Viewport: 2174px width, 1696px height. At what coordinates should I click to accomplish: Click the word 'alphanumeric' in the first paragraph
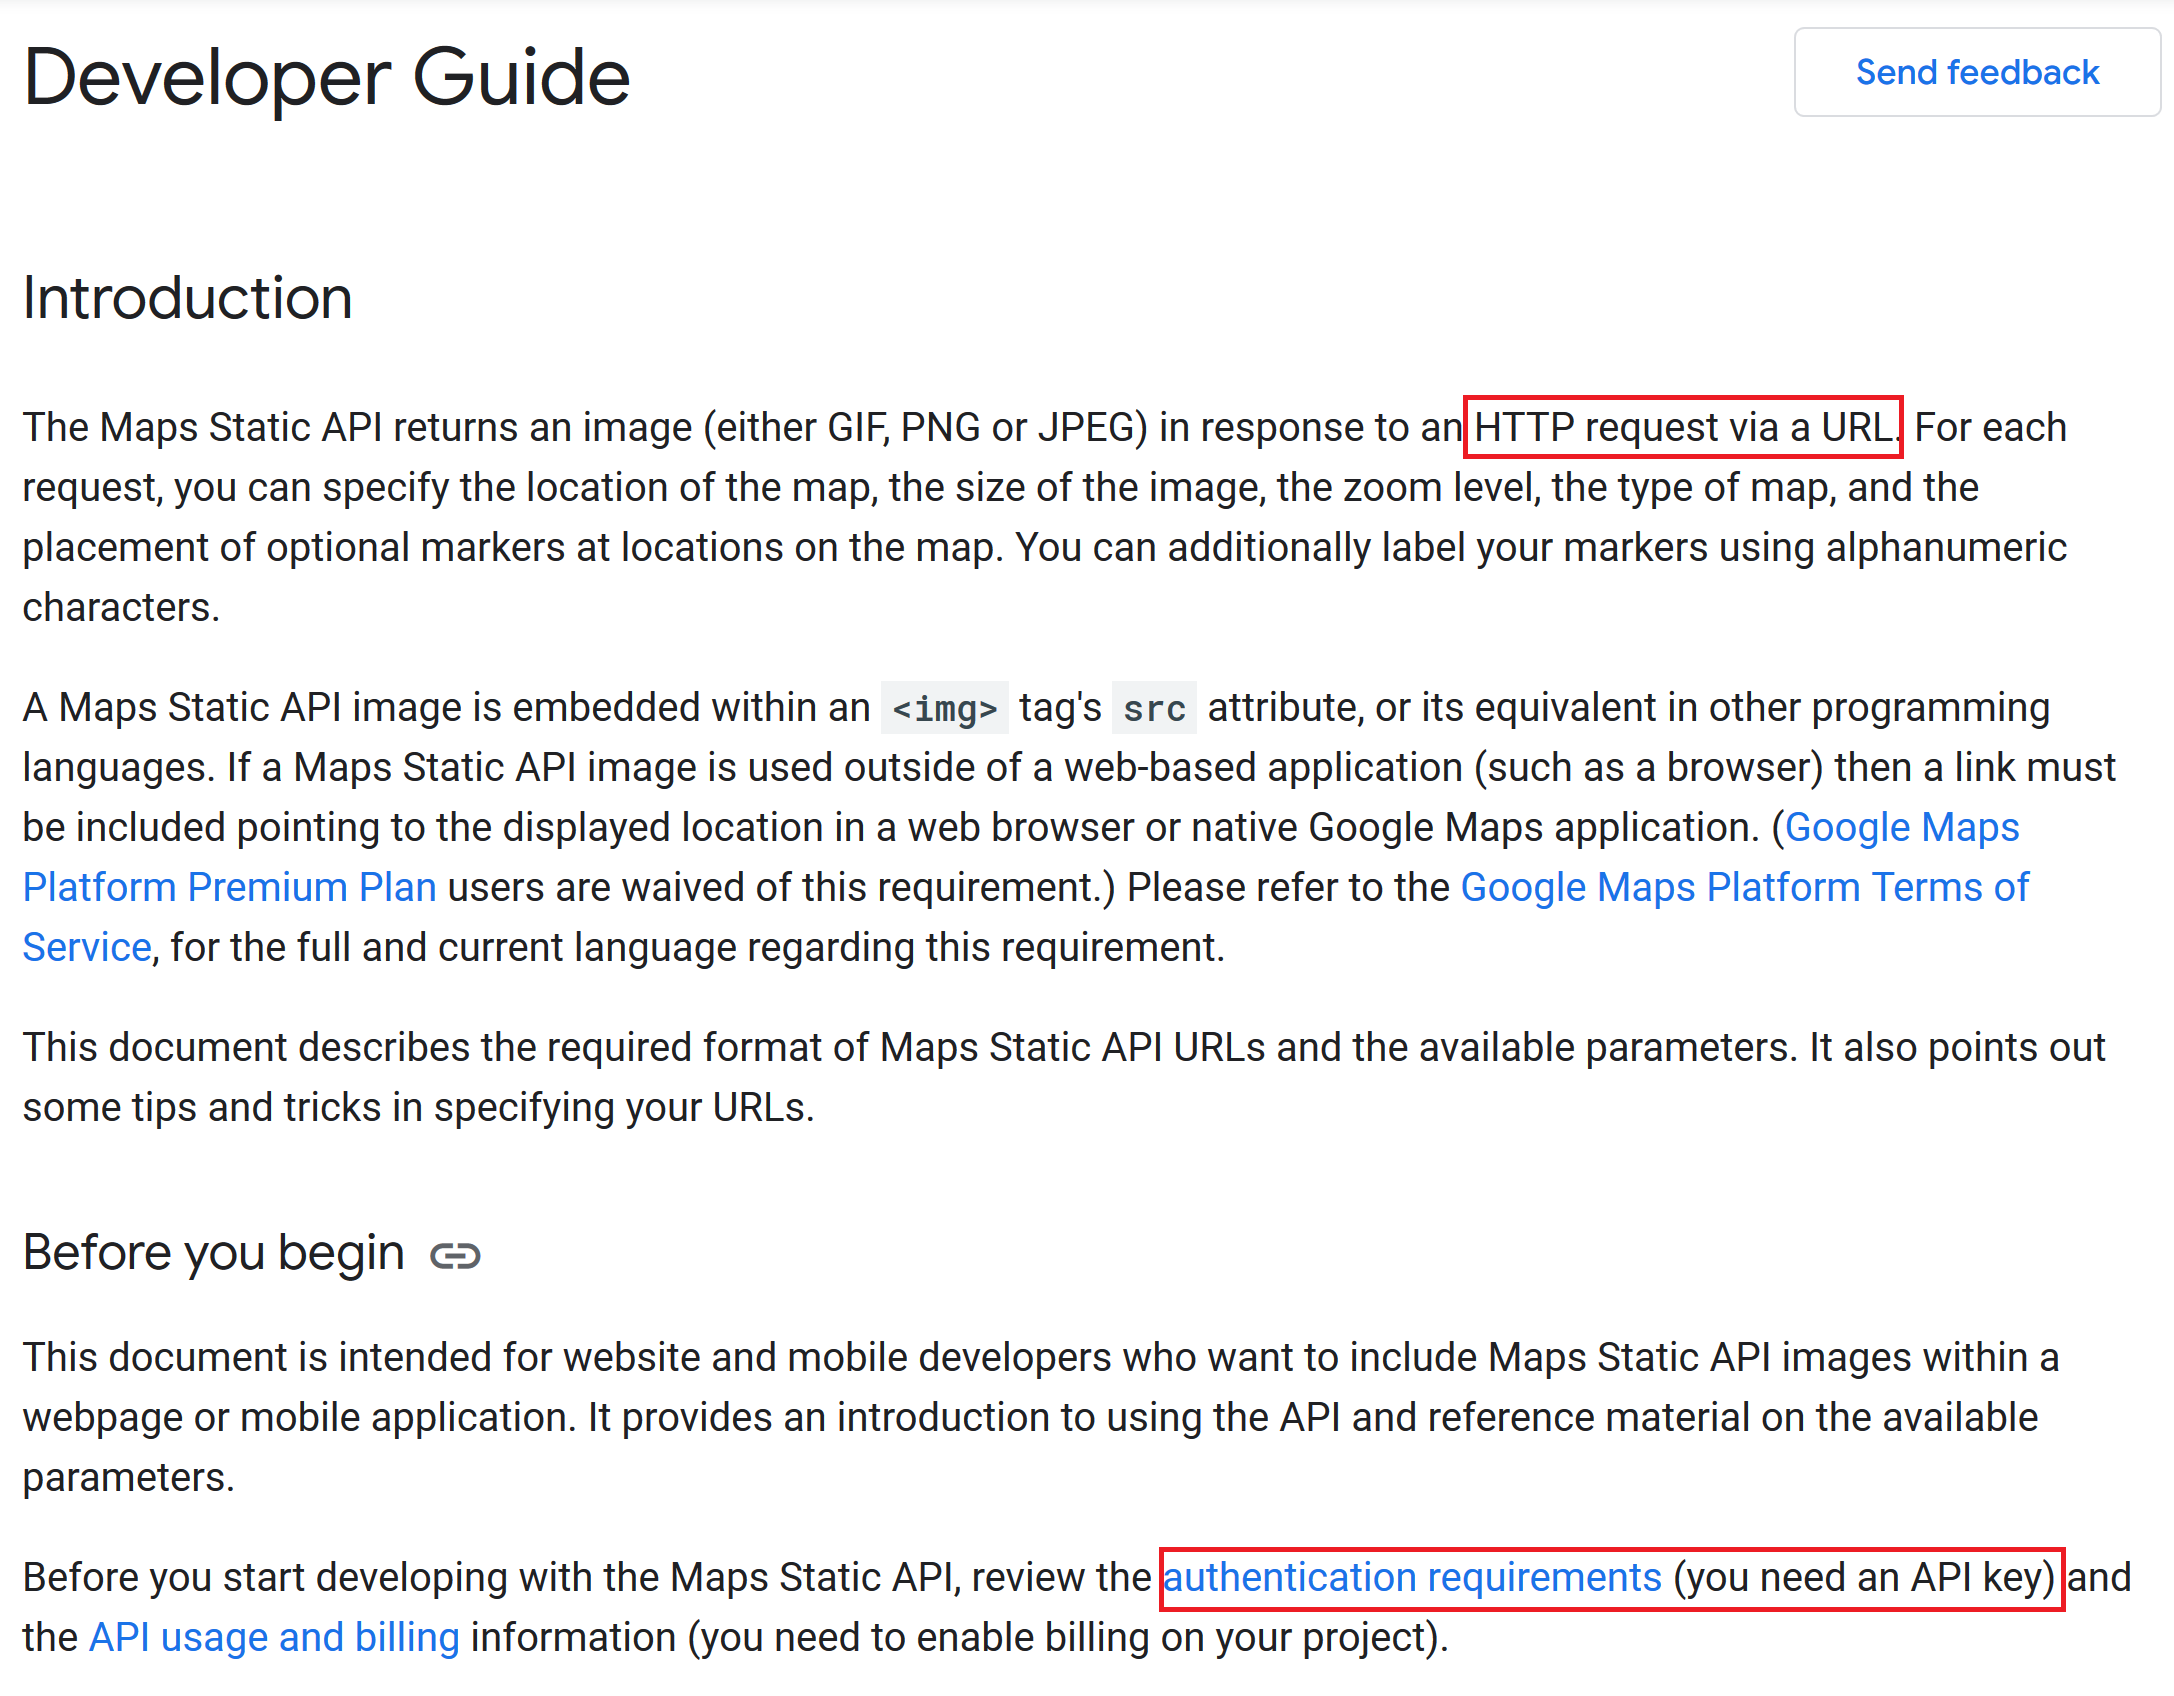tap(1945, 547)
